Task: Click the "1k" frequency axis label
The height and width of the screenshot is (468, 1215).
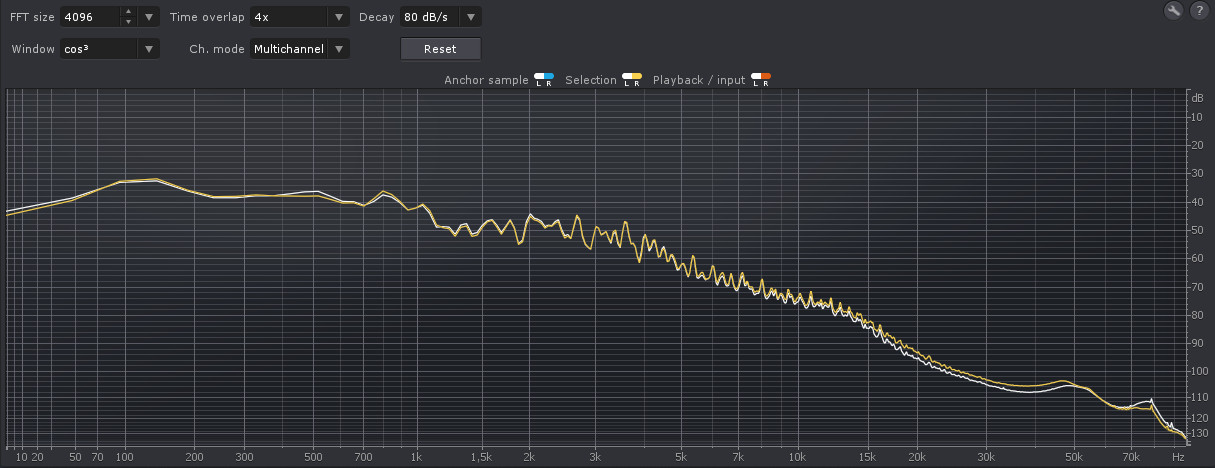Action: point(416,456)
